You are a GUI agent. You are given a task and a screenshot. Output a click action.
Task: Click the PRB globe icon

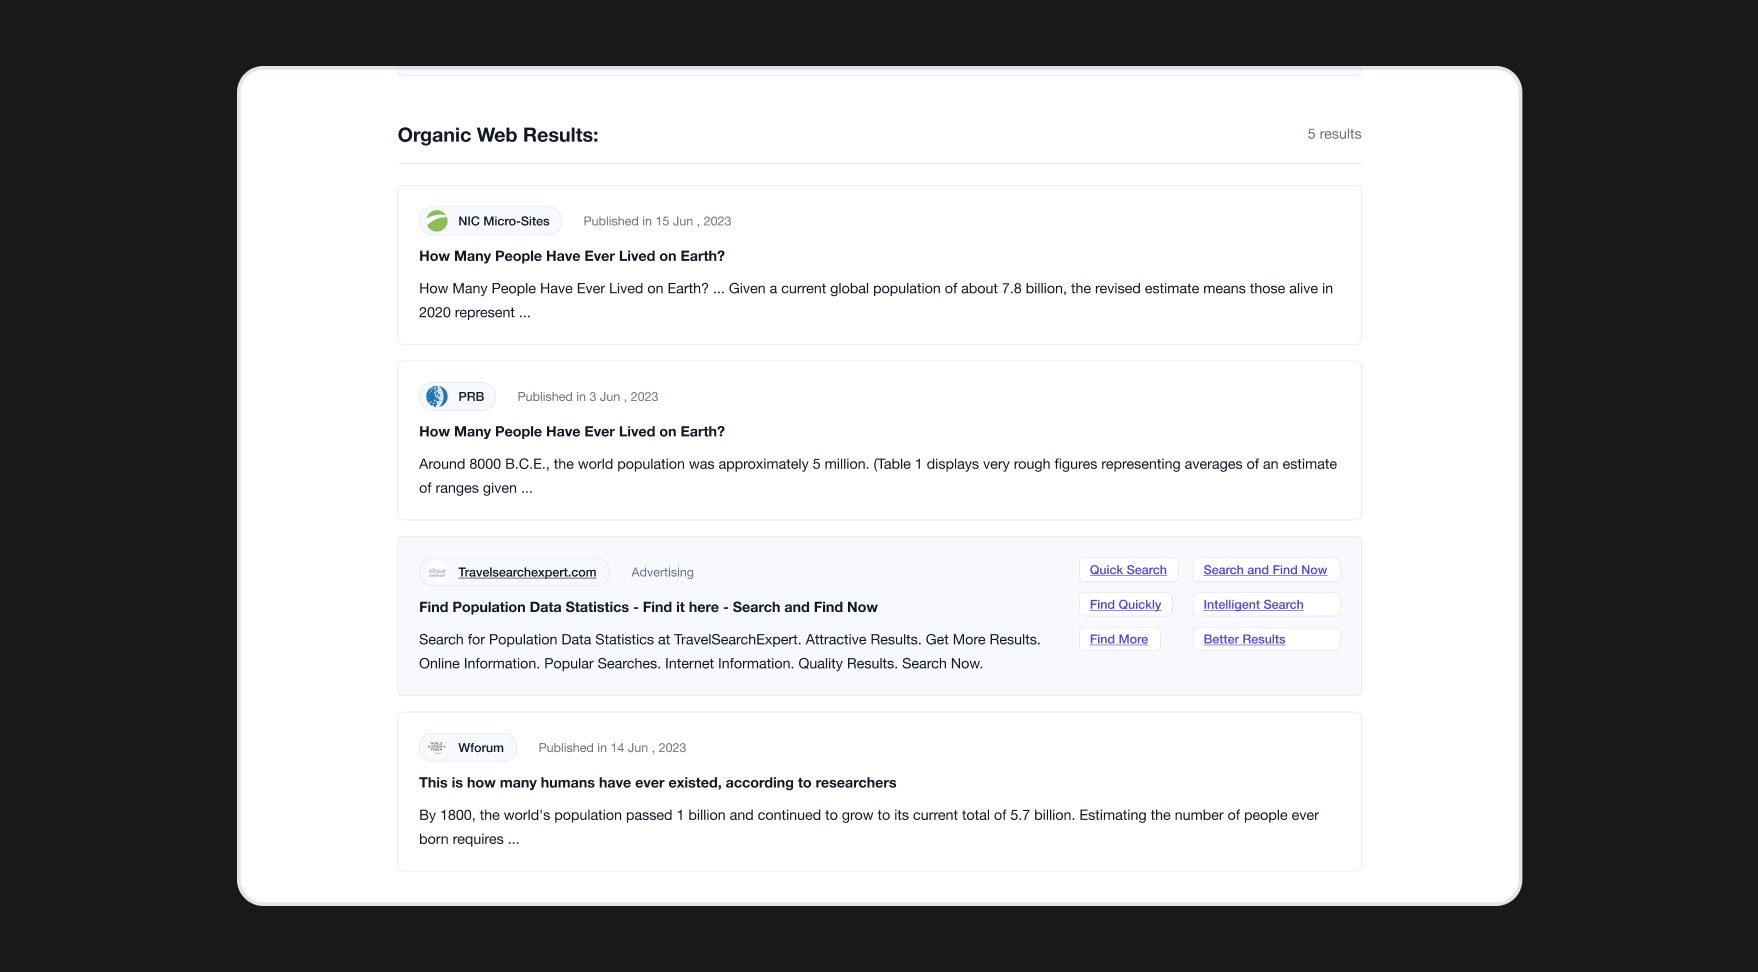(x=437, y=397)
